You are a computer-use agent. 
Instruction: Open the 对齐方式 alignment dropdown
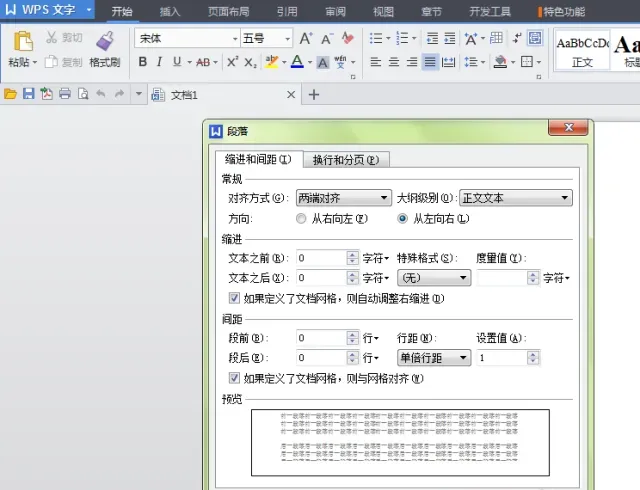(x=344, y=198)
